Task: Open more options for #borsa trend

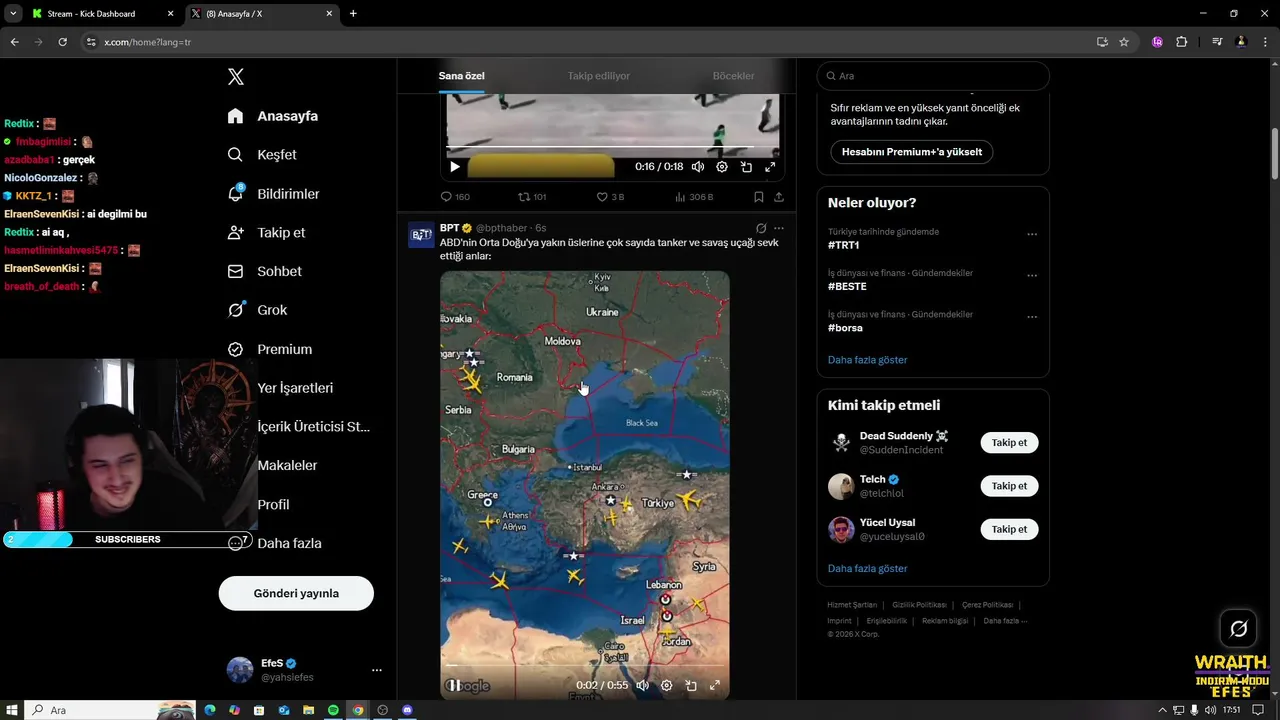Action: point(1032,317)
